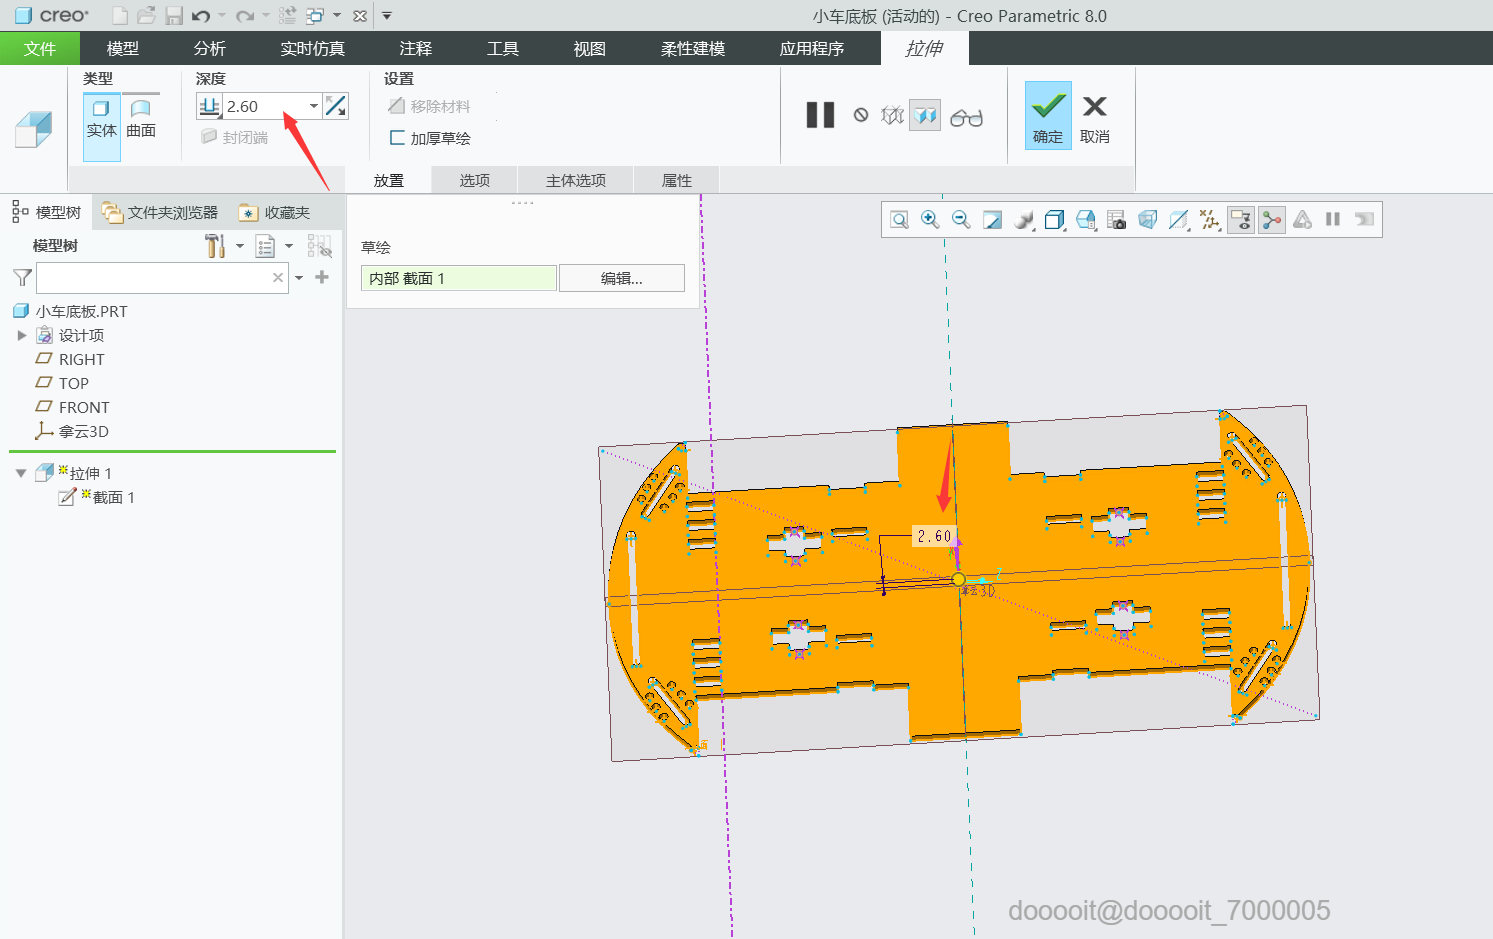Click the glasses verify preview icon
The height and width of the screenshot is (939, 1493).
966,118
